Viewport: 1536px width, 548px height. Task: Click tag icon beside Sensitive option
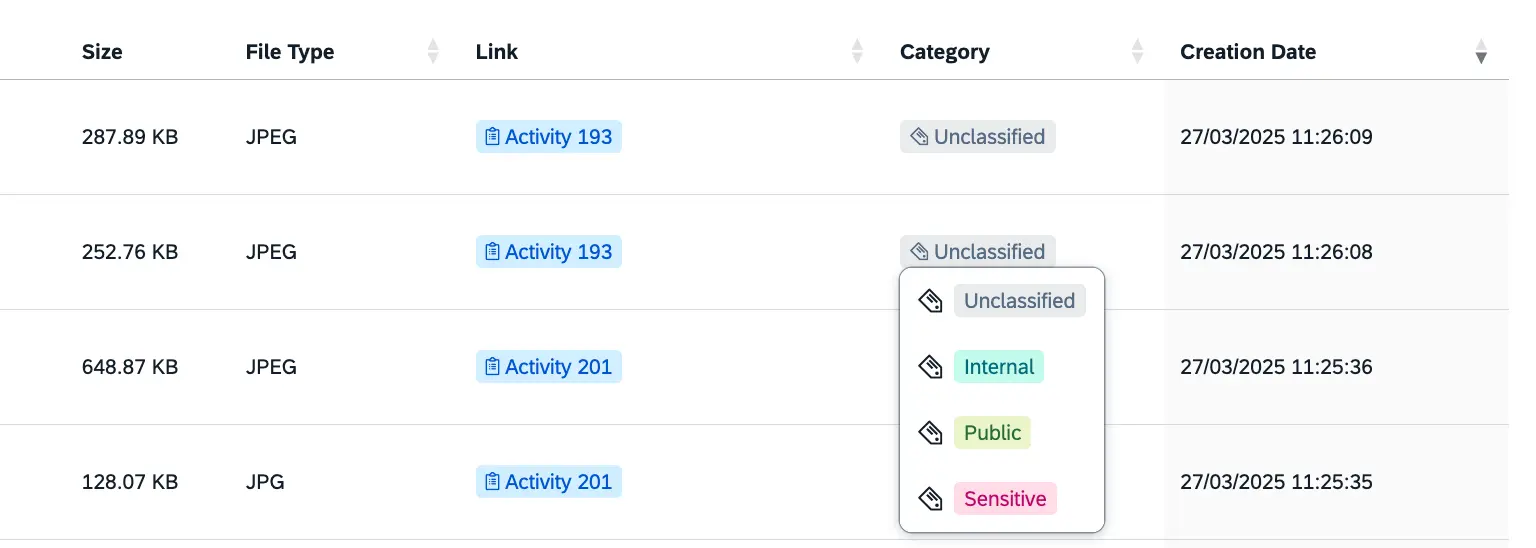931,499
